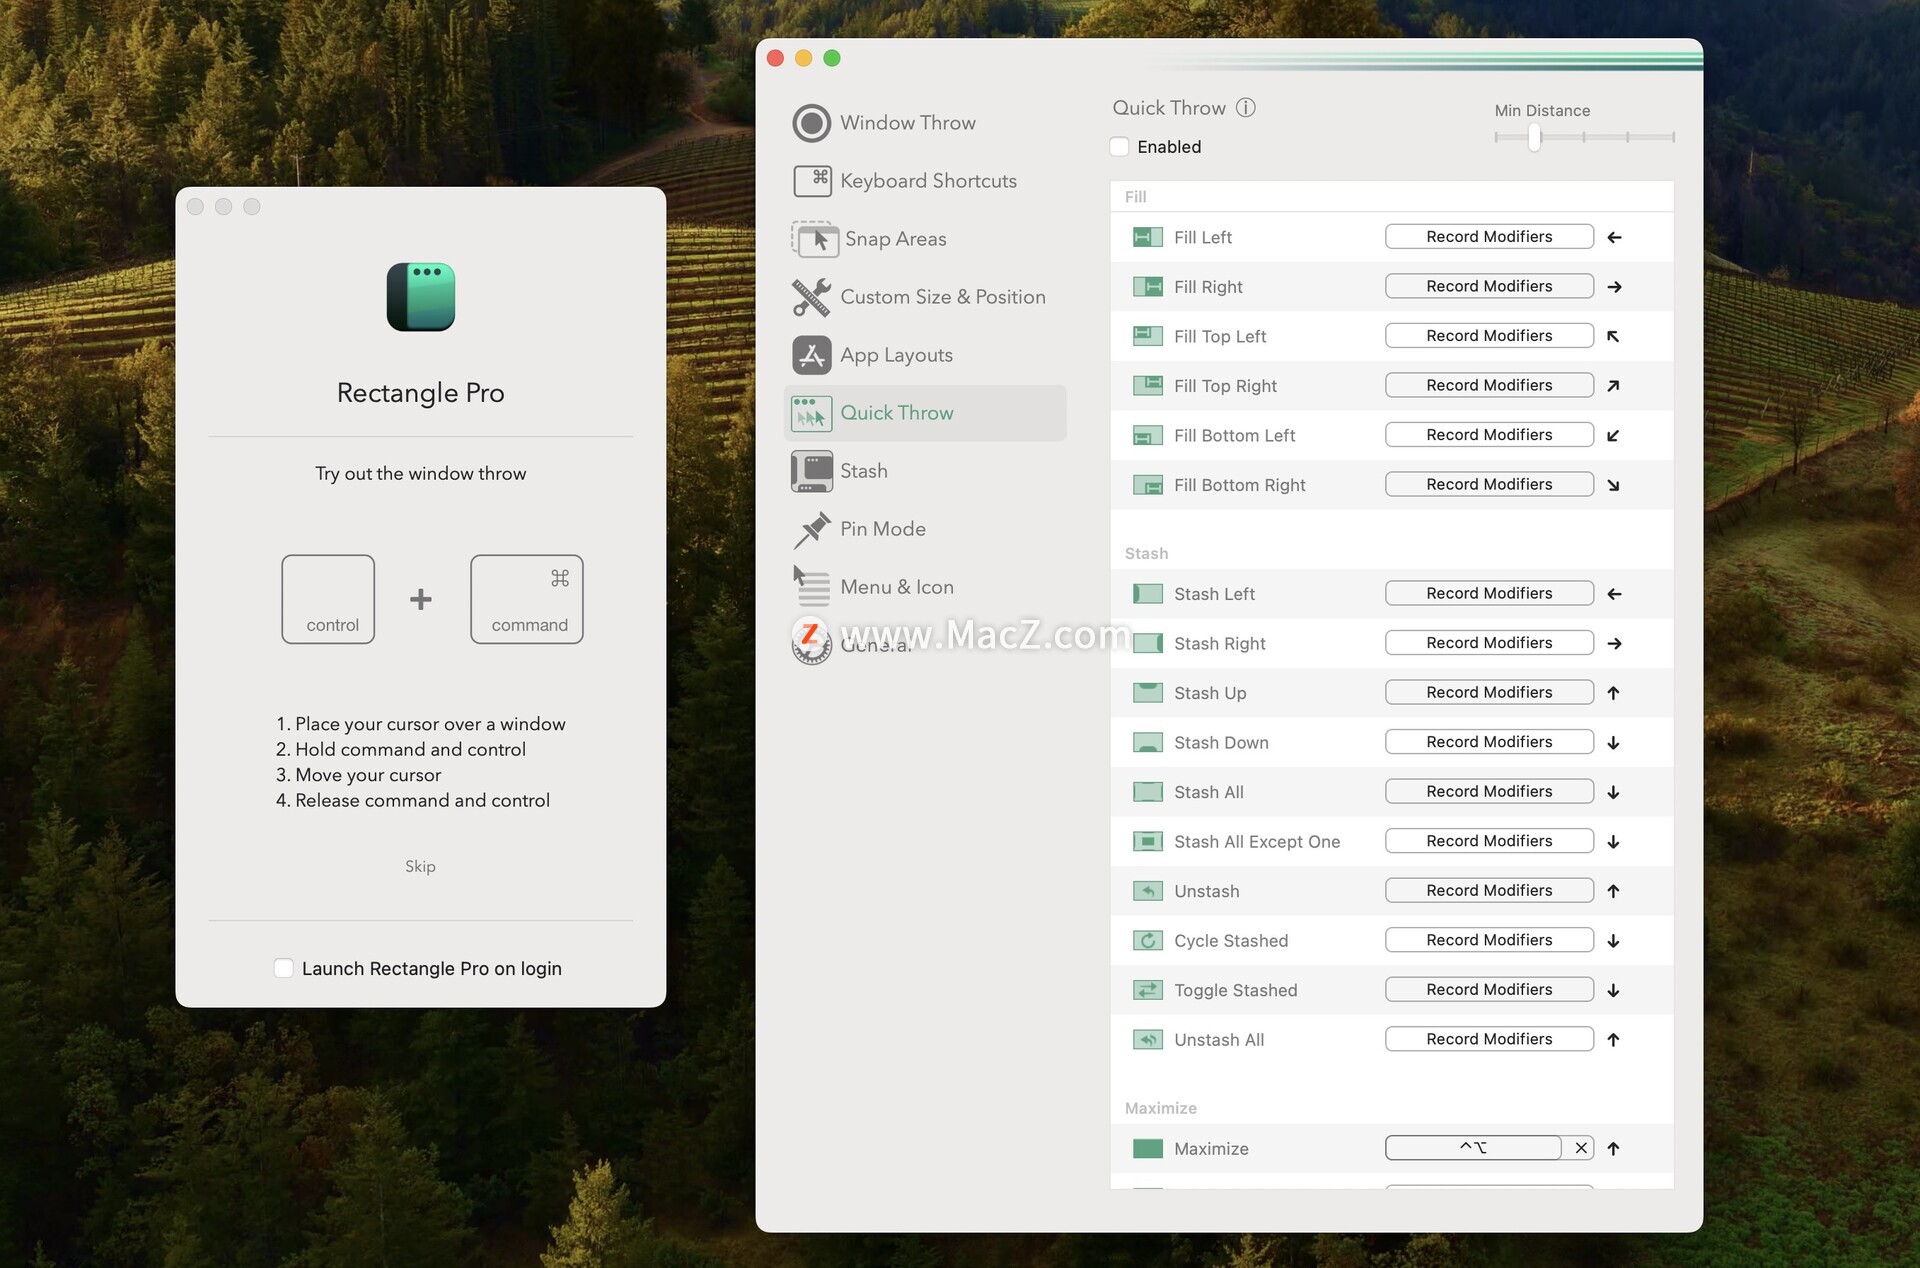This screenshot has height=1268, width=1920.
Task: Click the Stash Left row icon
Action: (x=1147, y=594)
